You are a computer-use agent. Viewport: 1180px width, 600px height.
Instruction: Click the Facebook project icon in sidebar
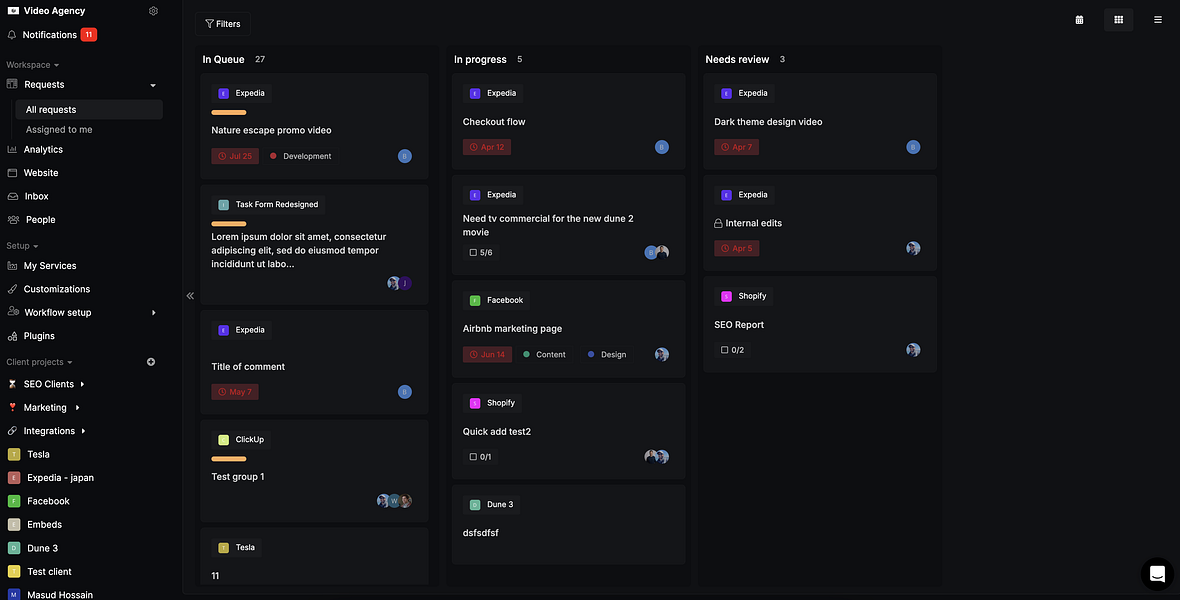click(x=14, y=501)
